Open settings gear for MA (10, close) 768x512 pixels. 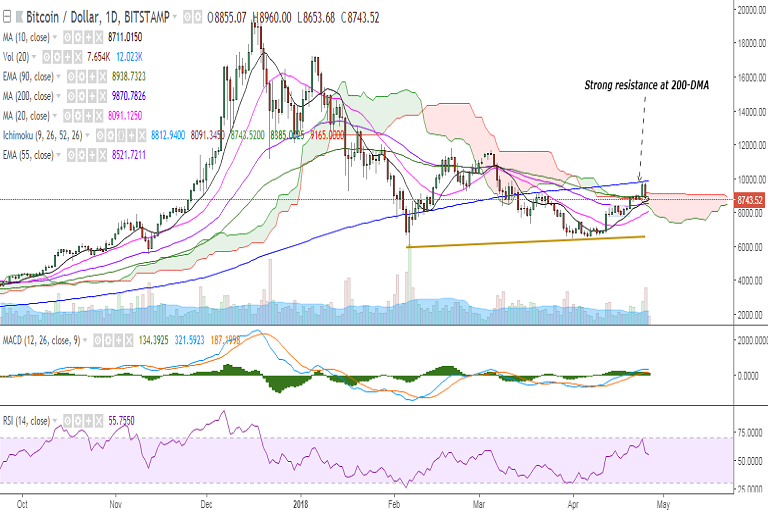coord(78,37)
